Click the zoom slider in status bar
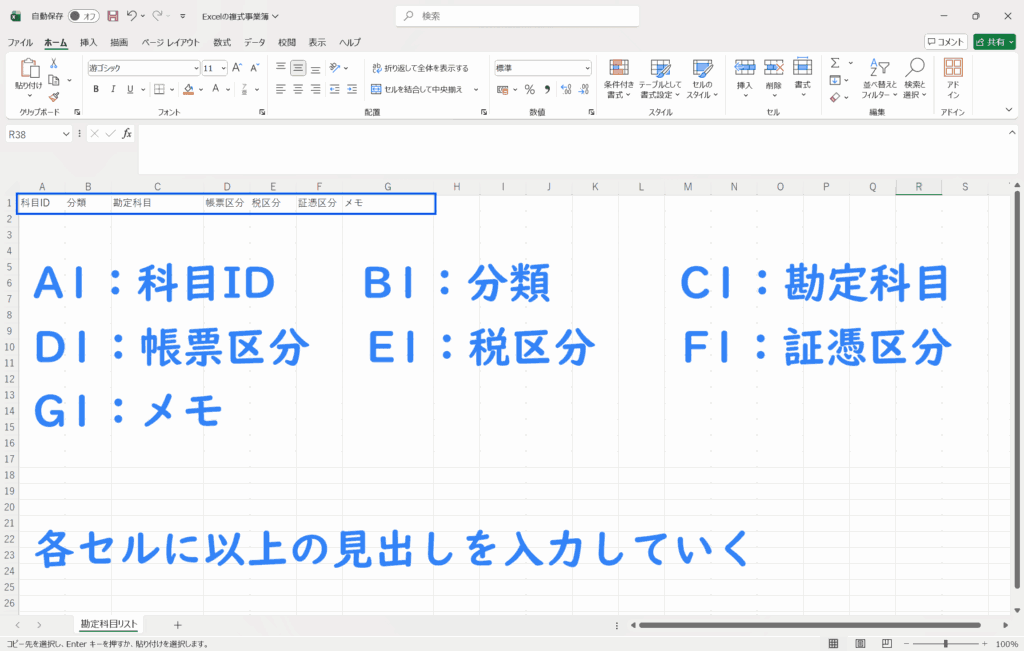 pyautogui.click(x=944, y=643)
